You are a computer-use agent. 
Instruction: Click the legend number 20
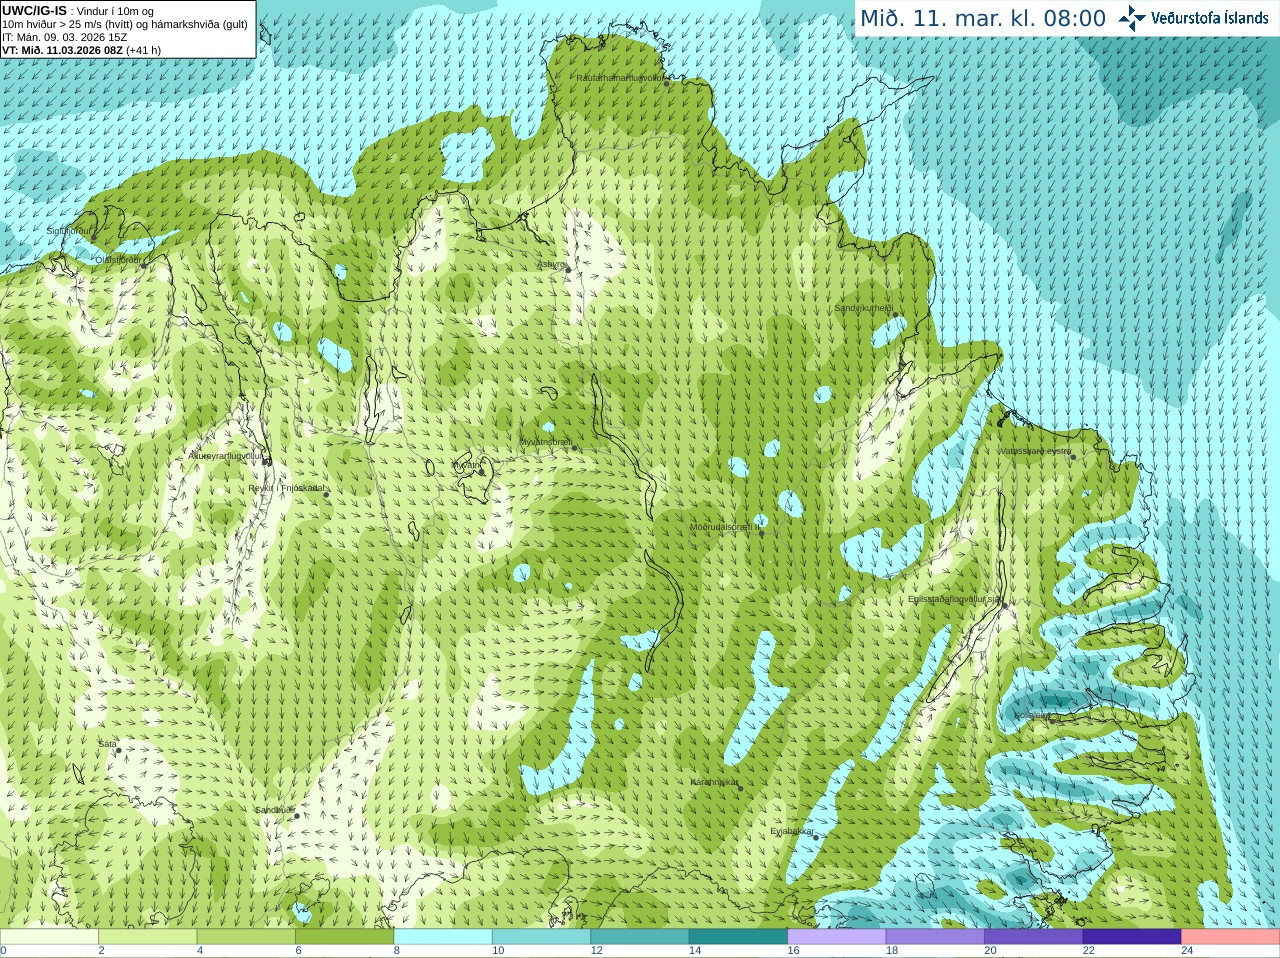coord(990,951)
